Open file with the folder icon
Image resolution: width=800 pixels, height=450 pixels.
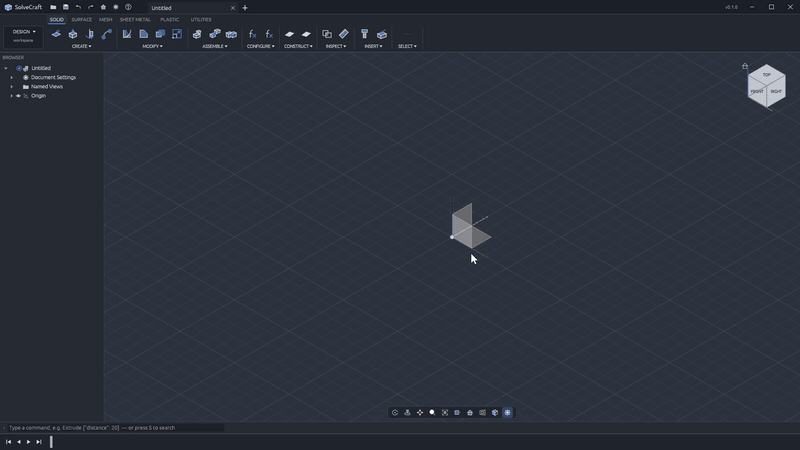click(53, 7)
